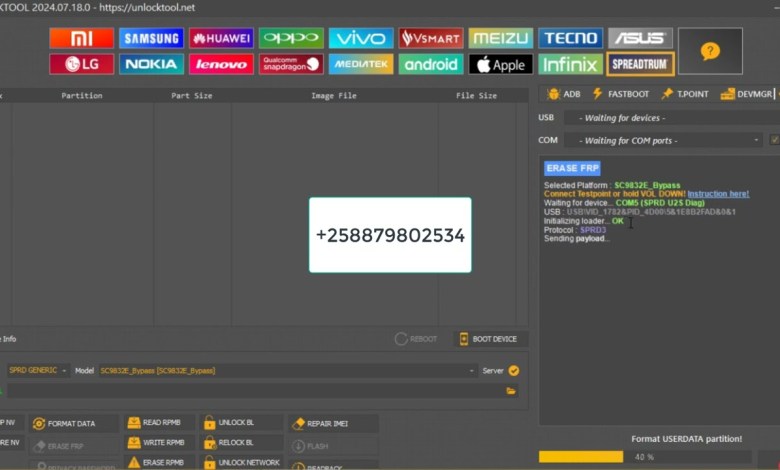Toggle the checkbox beside COM ports dropdown
The width and height of the screenshot is (780, 470).
tap(774, 141)
